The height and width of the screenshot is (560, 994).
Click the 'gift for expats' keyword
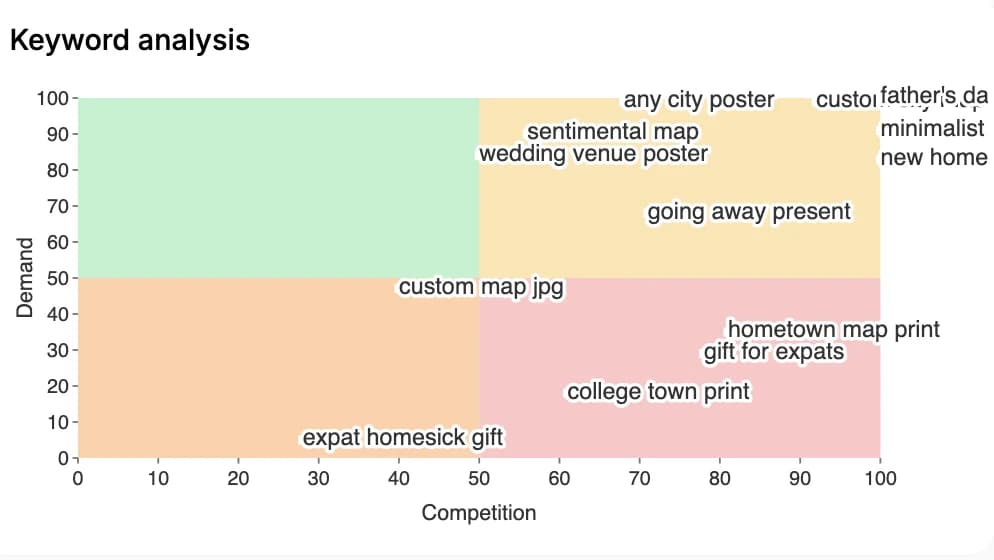pyautogui.click(x=774, y=352)
